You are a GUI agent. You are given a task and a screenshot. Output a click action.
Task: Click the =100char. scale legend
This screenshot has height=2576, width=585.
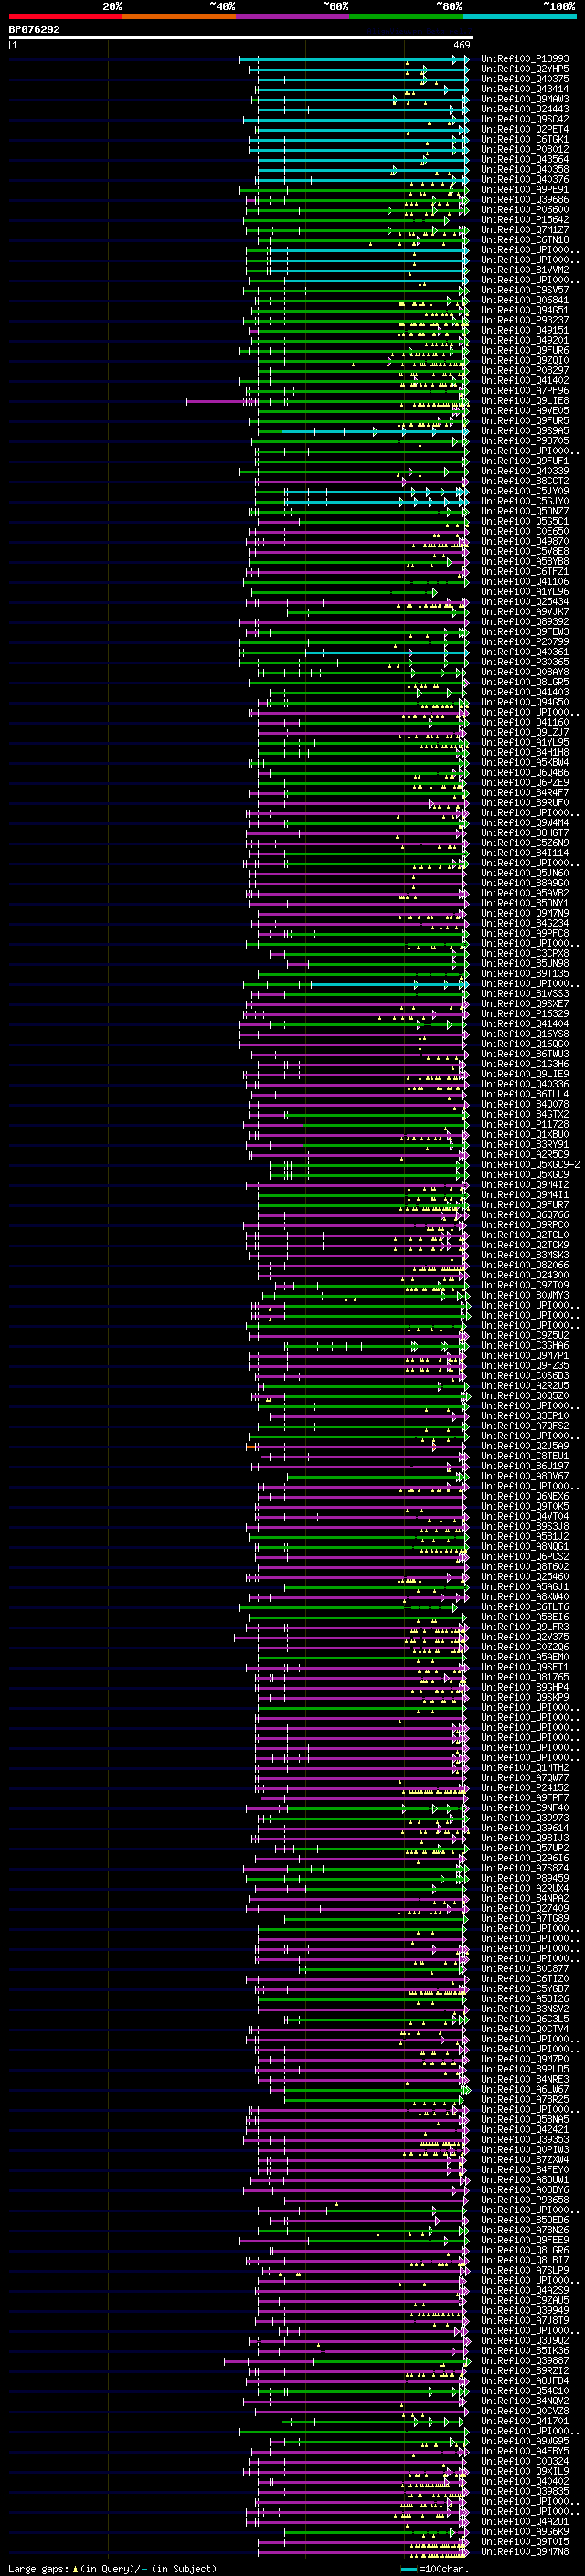434,2568
